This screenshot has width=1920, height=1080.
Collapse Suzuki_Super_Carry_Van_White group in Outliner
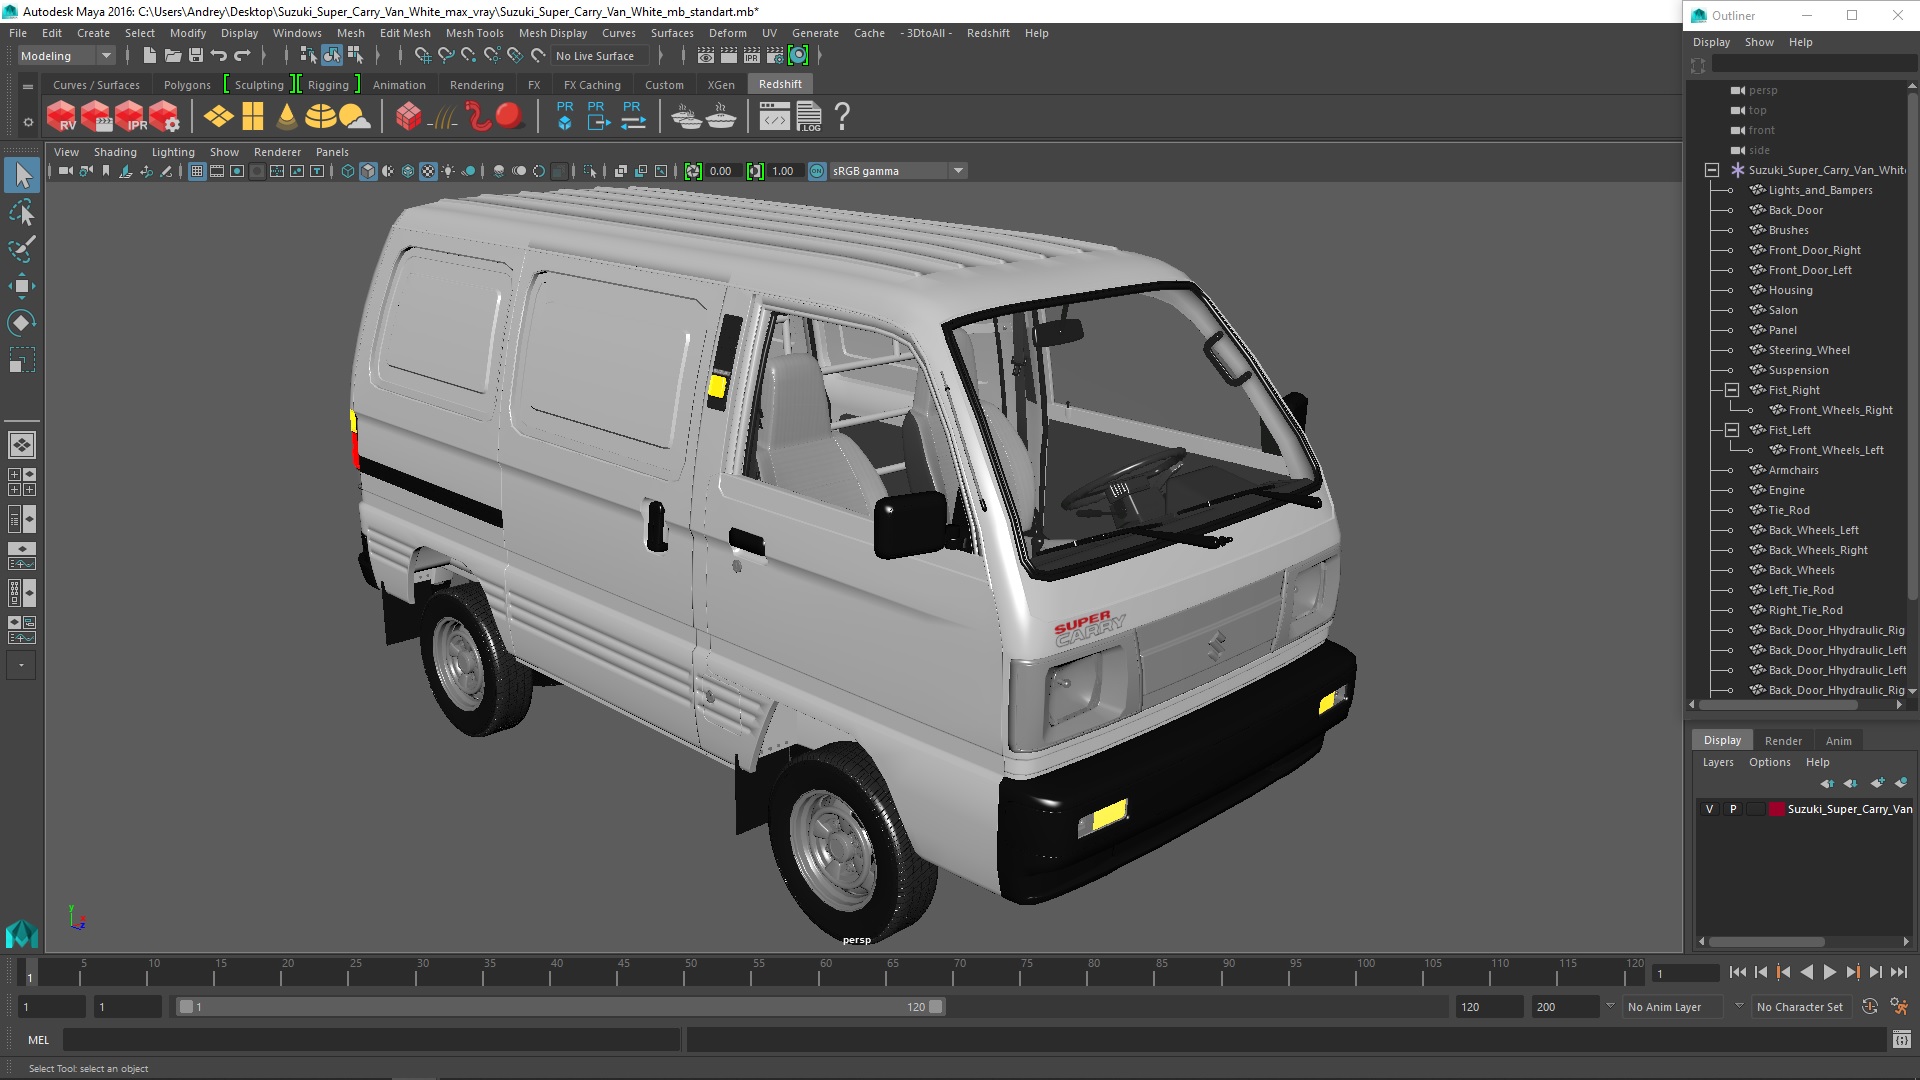(x=1712, y=170)
